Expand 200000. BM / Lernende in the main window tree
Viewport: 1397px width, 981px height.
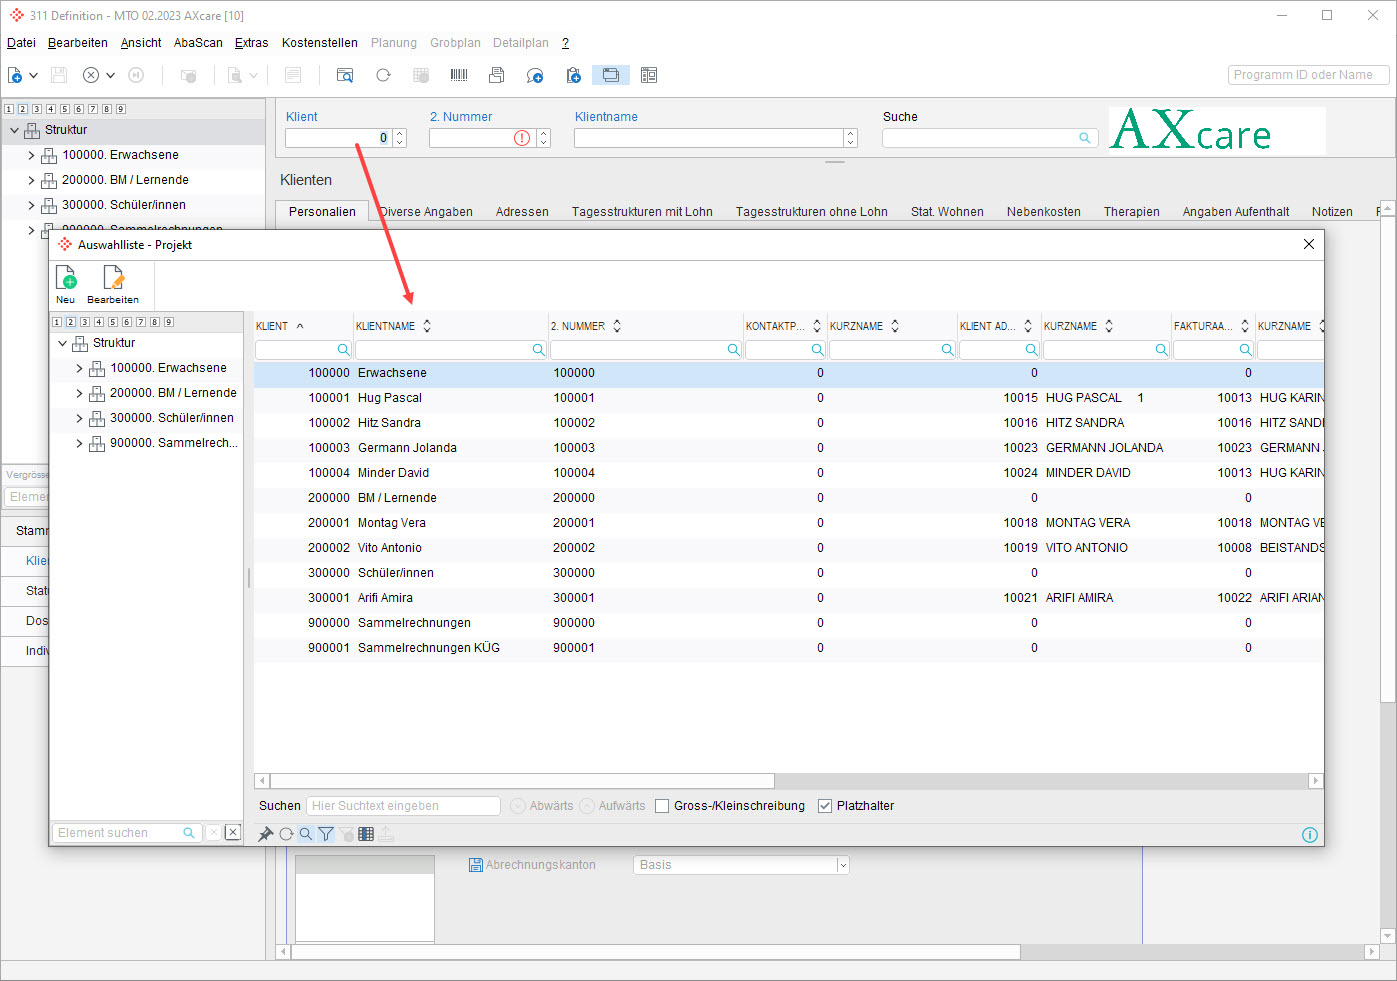click(x=31, y=180)
